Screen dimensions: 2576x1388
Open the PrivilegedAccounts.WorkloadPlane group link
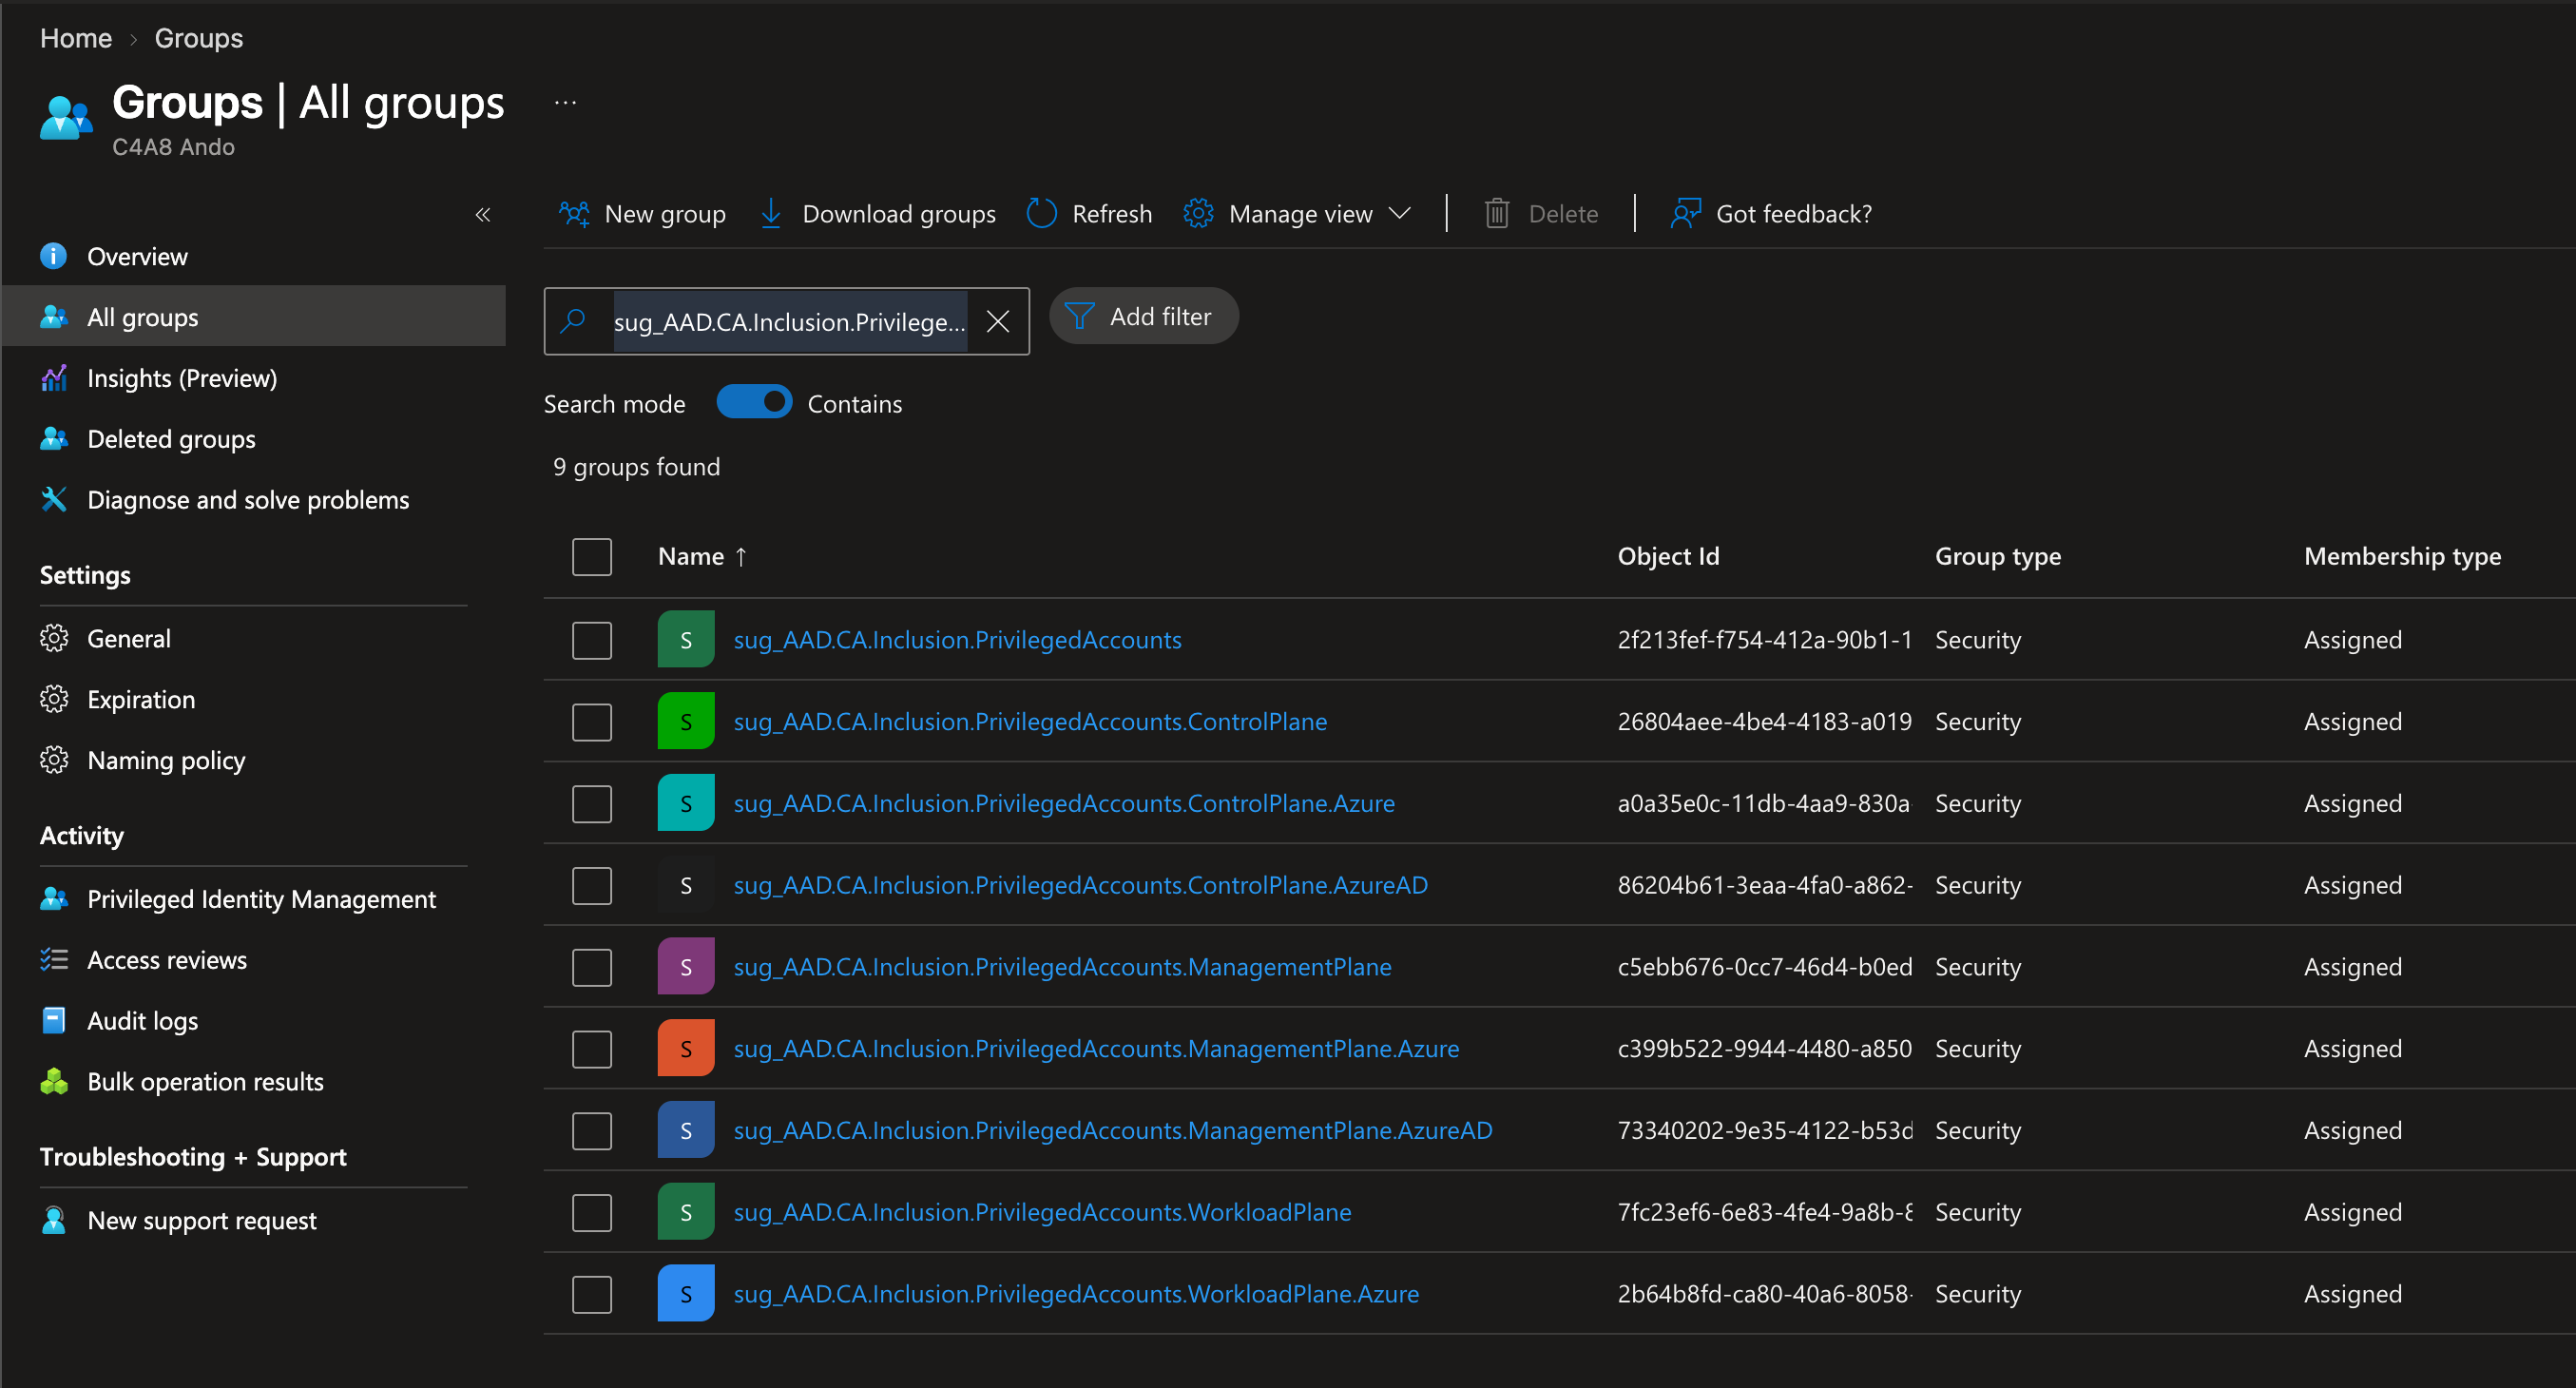(1042, 1212)
